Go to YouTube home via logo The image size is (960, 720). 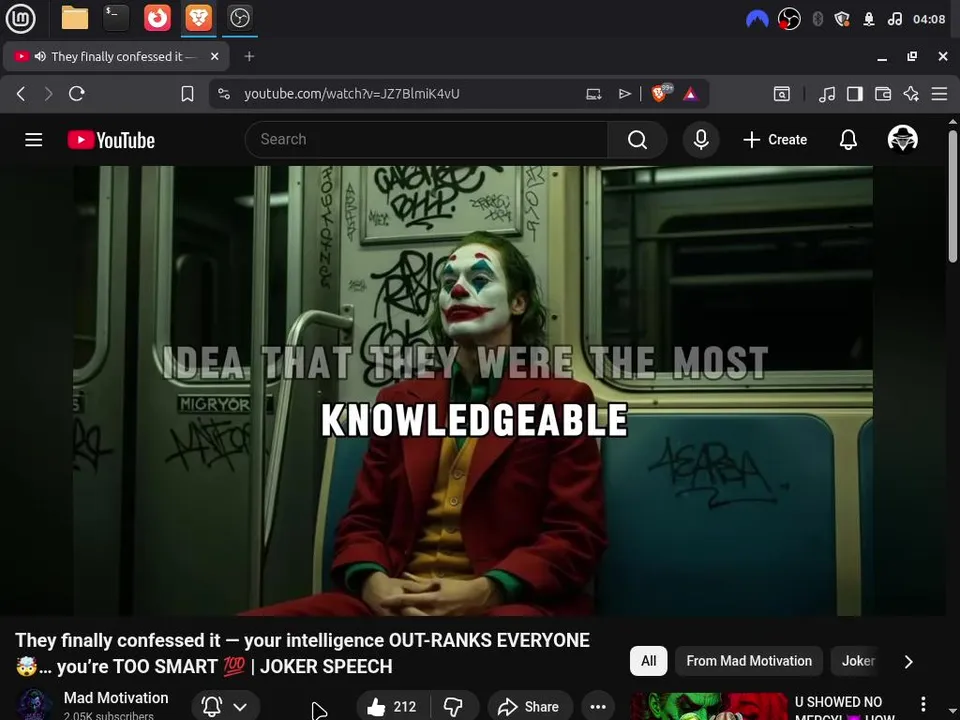tap(111, 140)
